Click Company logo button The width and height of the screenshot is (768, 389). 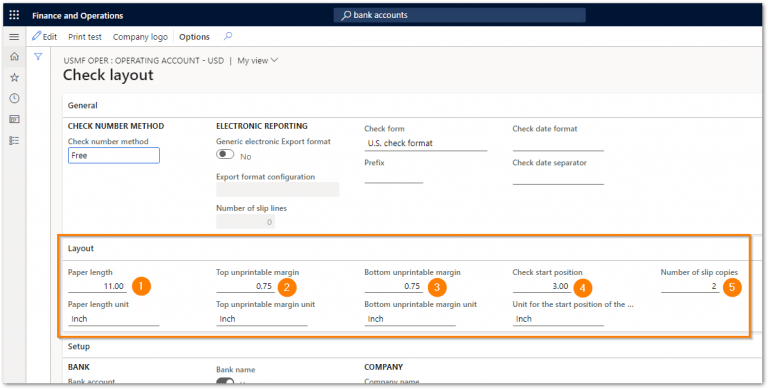tap(140, 37)
